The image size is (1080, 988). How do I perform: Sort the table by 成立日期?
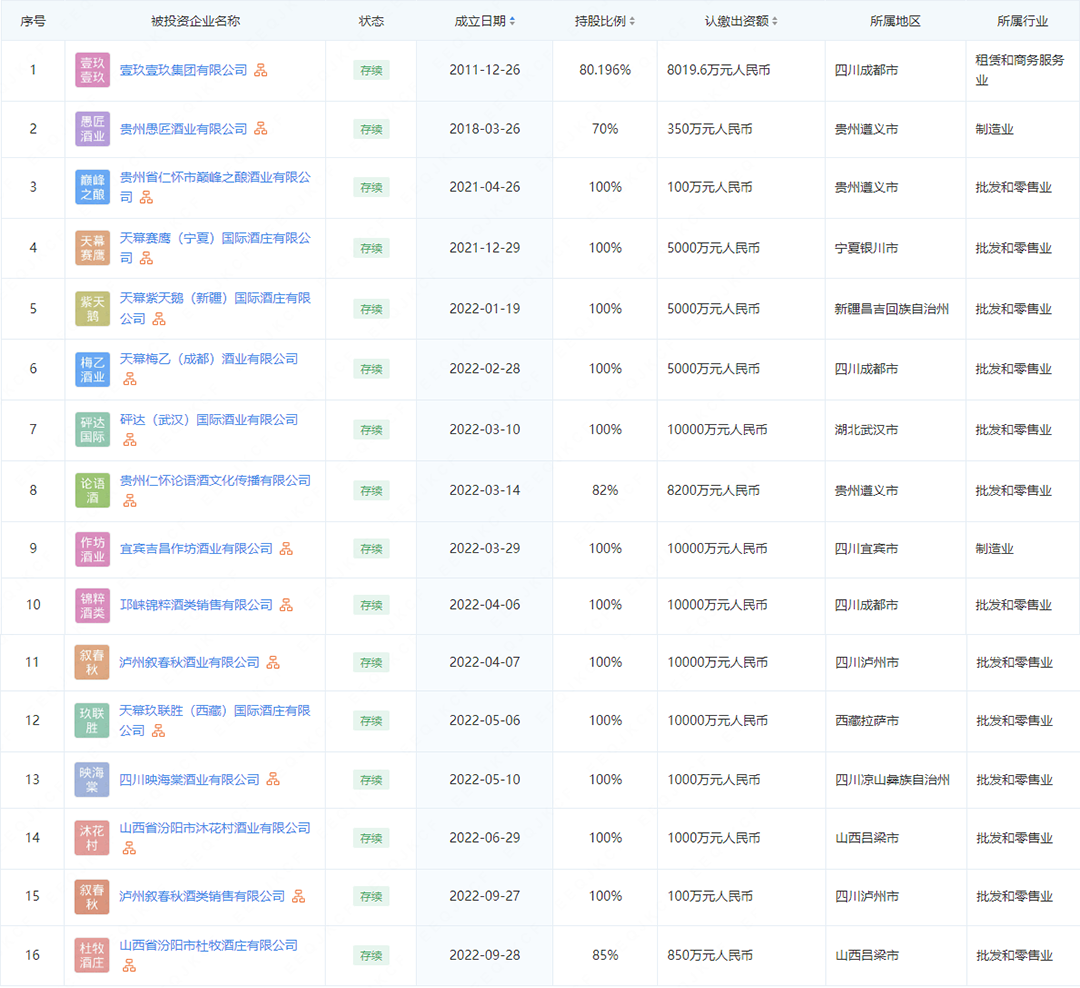[486, 21]
